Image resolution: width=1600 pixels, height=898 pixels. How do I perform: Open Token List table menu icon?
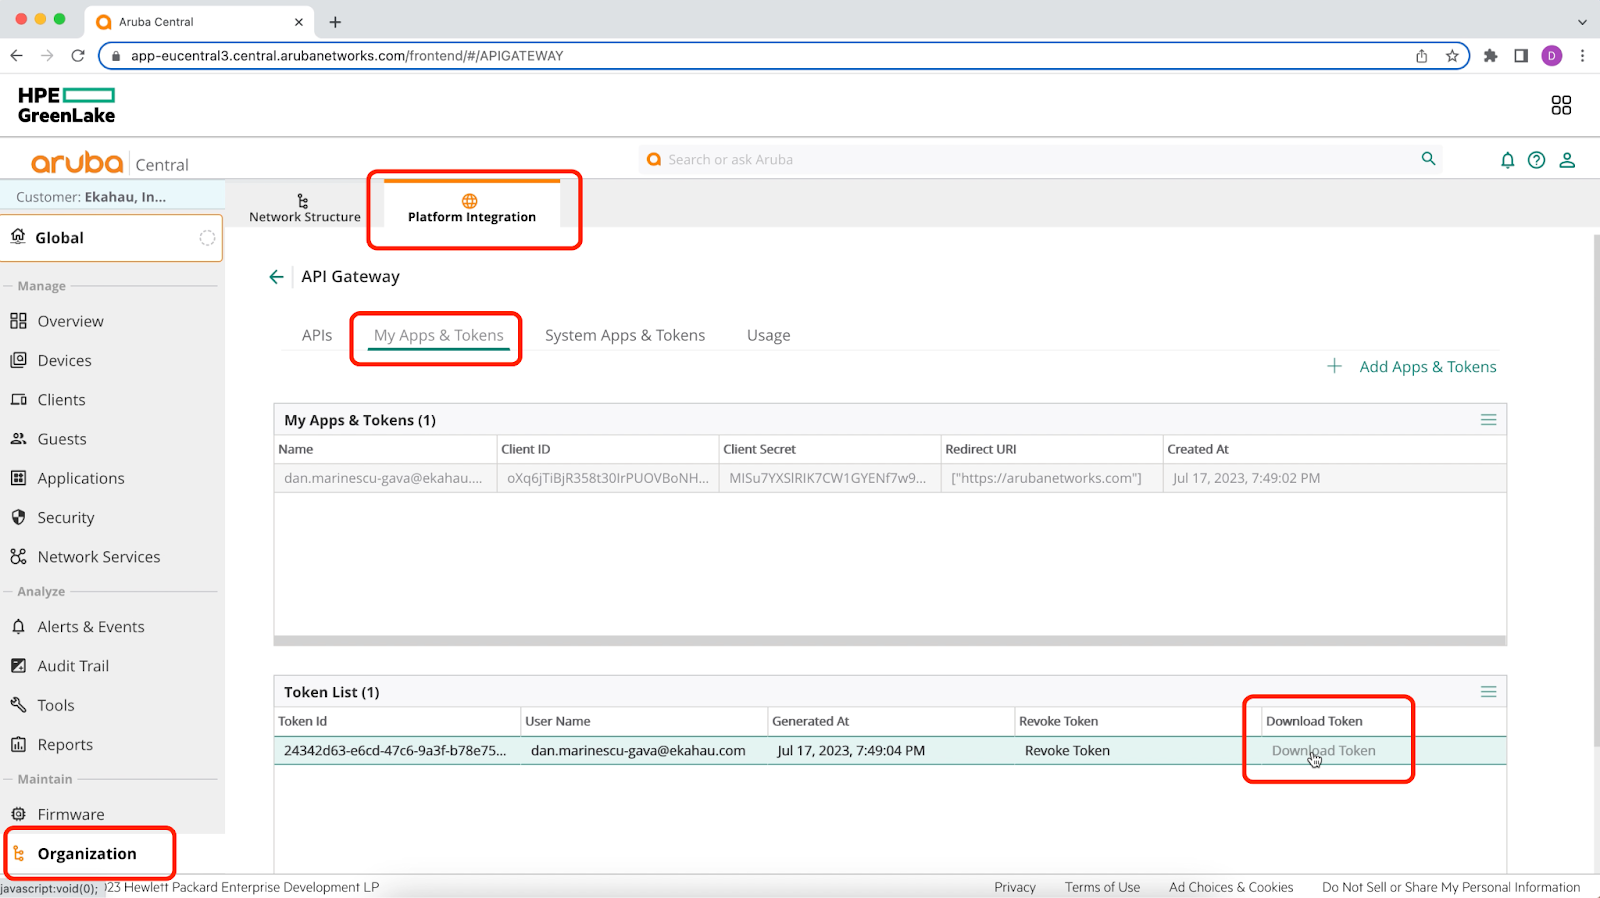click(1488, 692)
